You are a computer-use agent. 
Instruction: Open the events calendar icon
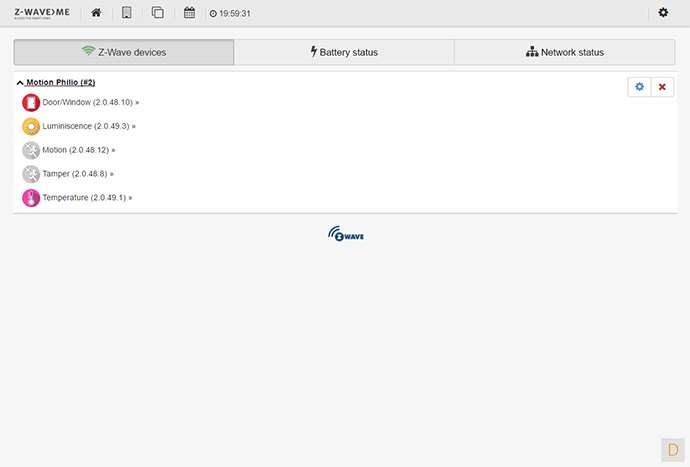click(189, 13)
